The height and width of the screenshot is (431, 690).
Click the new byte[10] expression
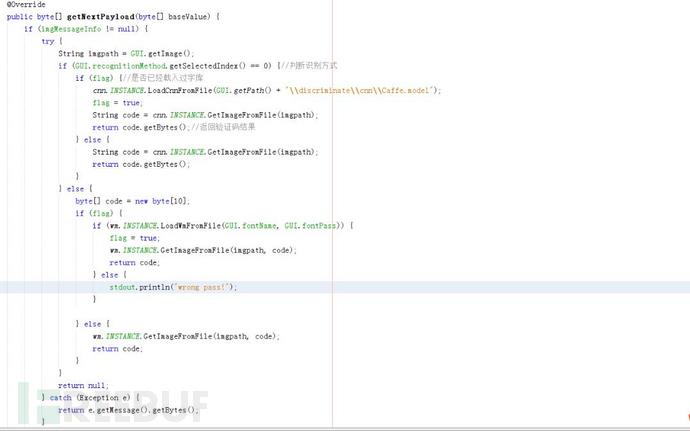point(161,201)
